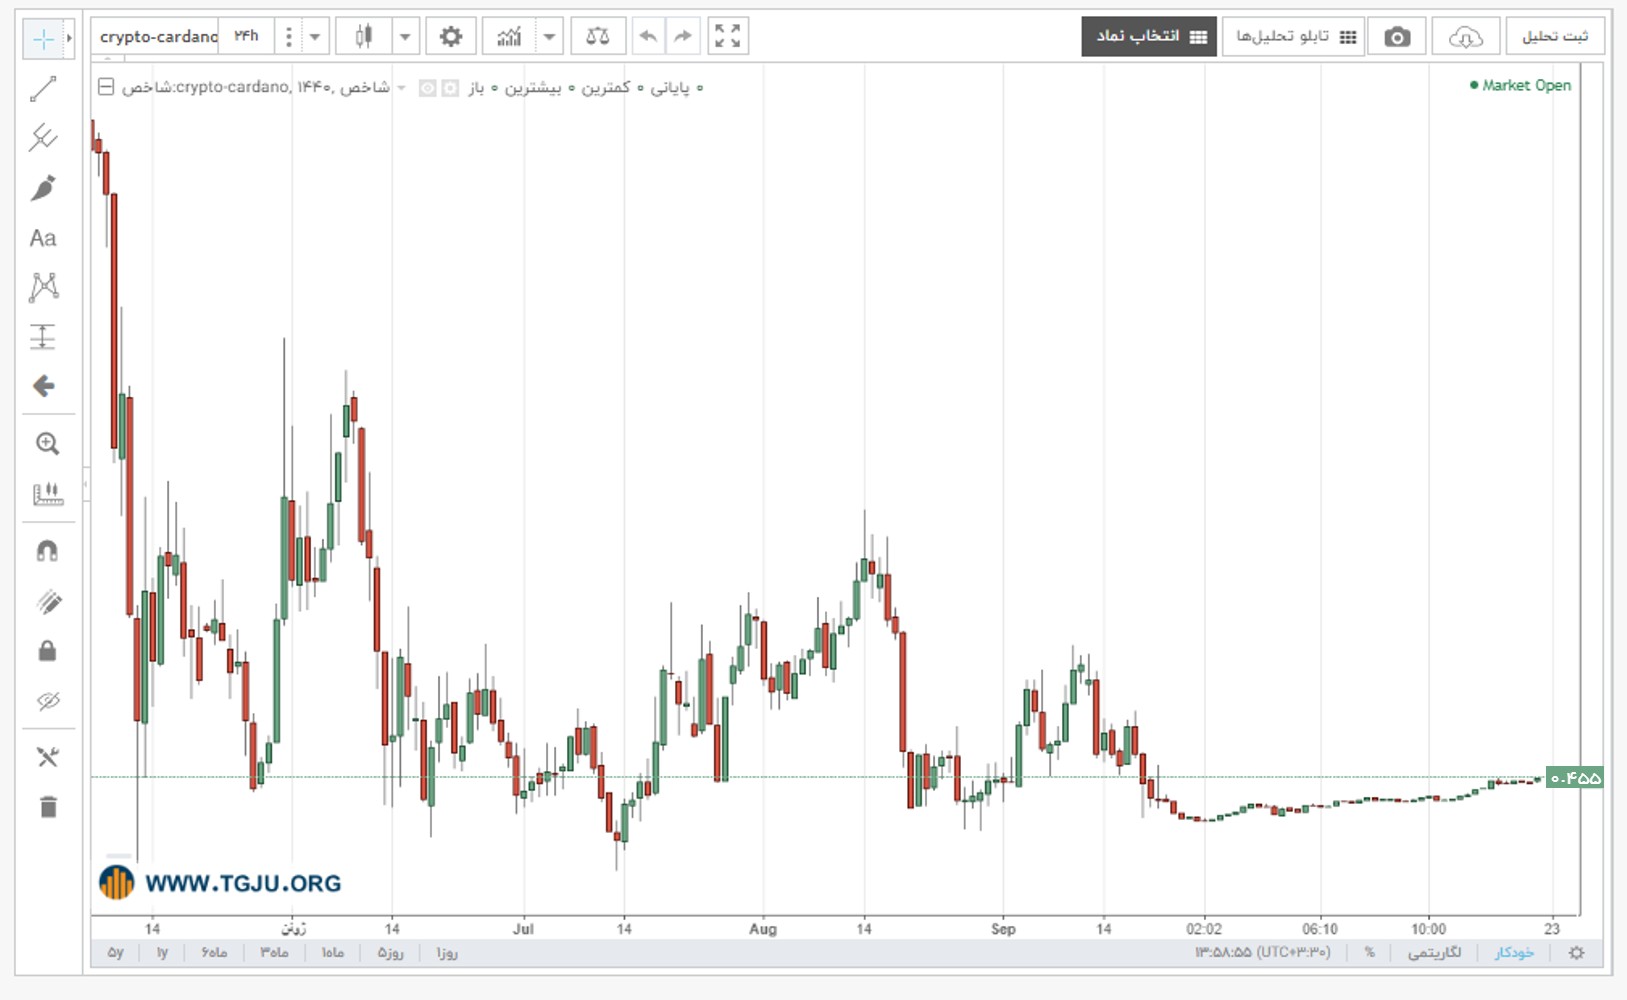The height and width of the screenshot is (1000, 1627).
Task: Select the ruler measure tool
Action: (47, 494)
